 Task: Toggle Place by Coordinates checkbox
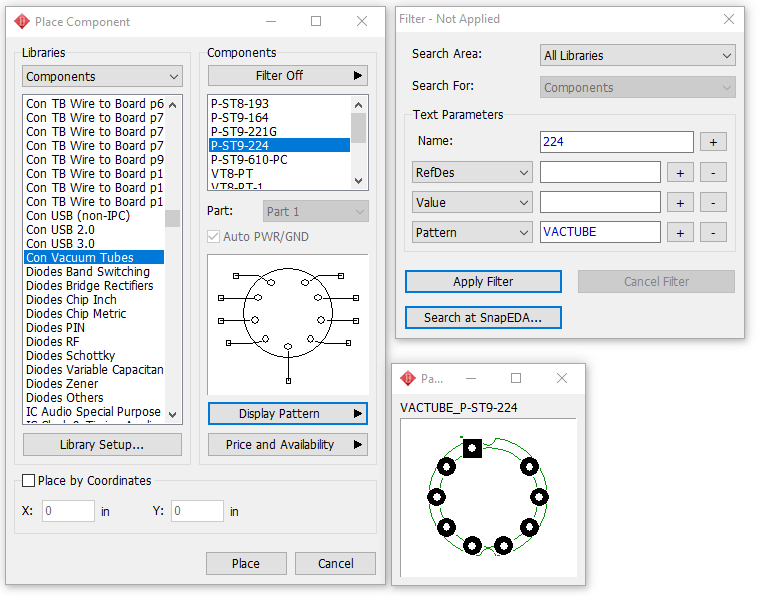(28, 481)
